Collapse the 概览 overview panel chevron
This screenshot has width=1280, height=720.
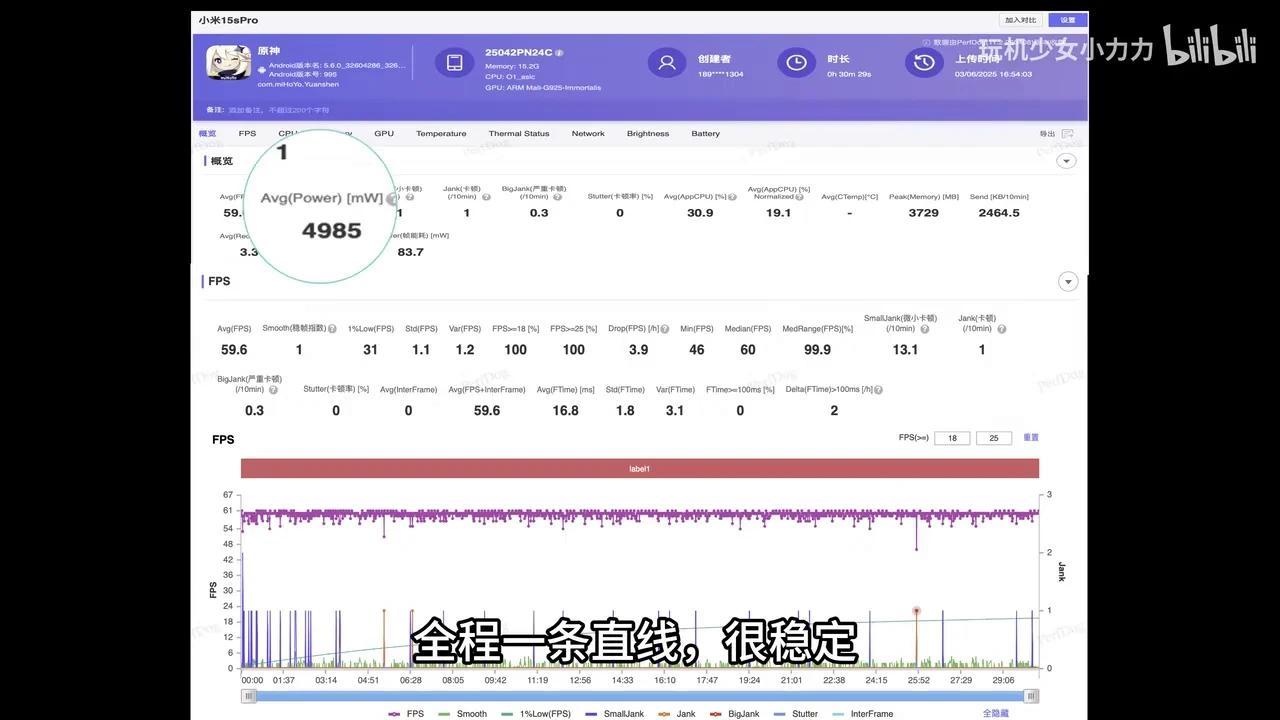pyautogui.click(x=1067, y=160)
